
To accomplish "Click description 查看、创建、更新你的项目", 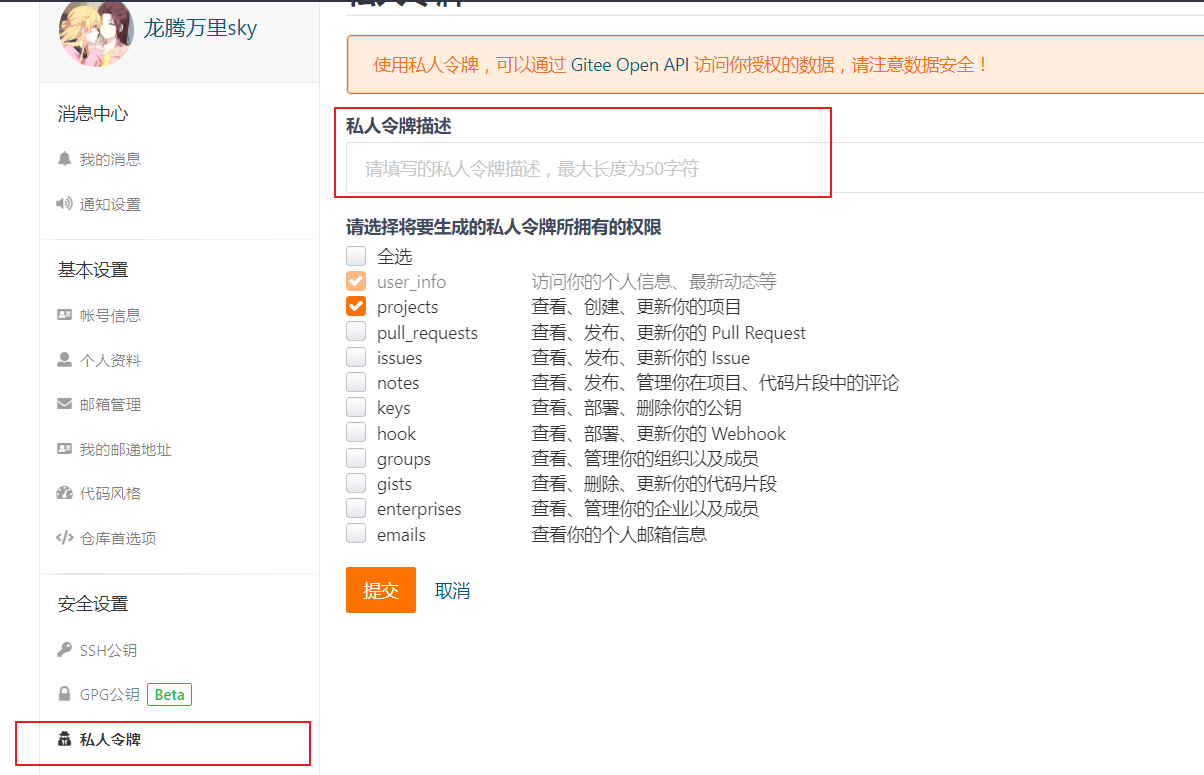I will (636, 307).
